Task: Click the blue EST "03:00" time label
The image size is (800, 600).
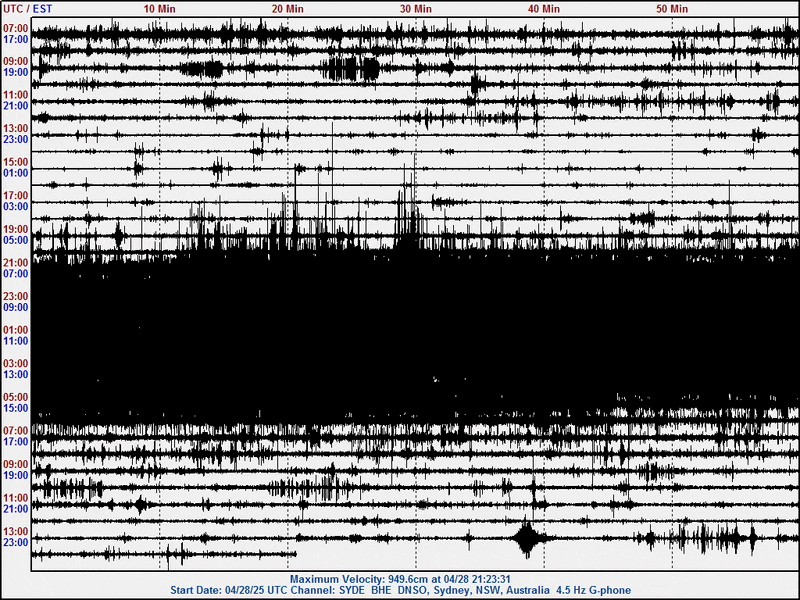Action: click(16, 207)
